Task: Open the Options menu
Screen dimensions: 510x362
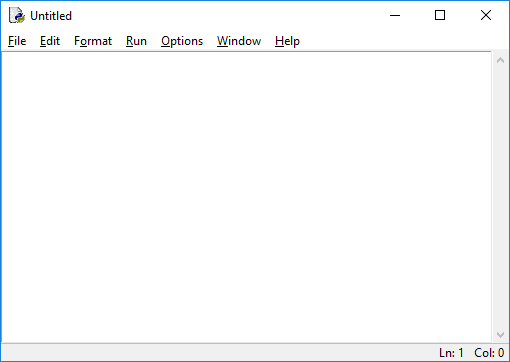Action: click(182, 41)
